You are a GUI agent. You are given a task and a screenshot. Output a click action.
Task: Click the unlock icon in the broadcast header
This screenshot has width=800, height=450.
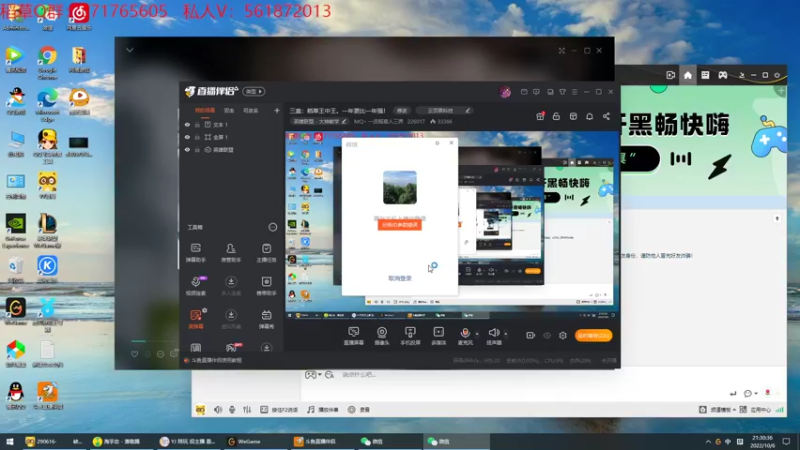click(x=556, y=116)
